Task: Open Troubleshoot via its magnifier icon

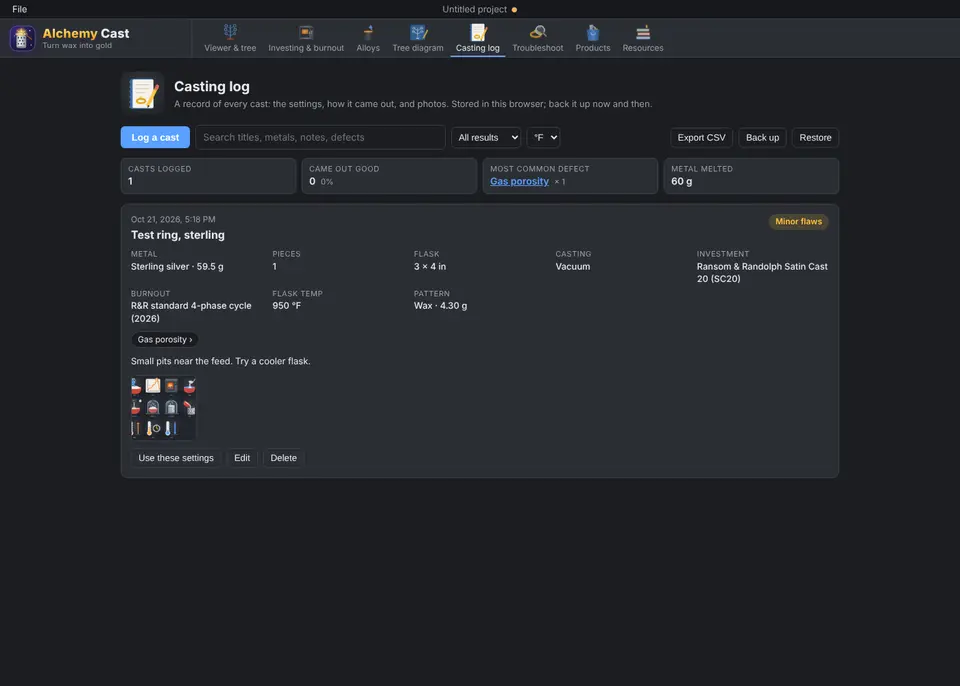Action: pos(538,32)
